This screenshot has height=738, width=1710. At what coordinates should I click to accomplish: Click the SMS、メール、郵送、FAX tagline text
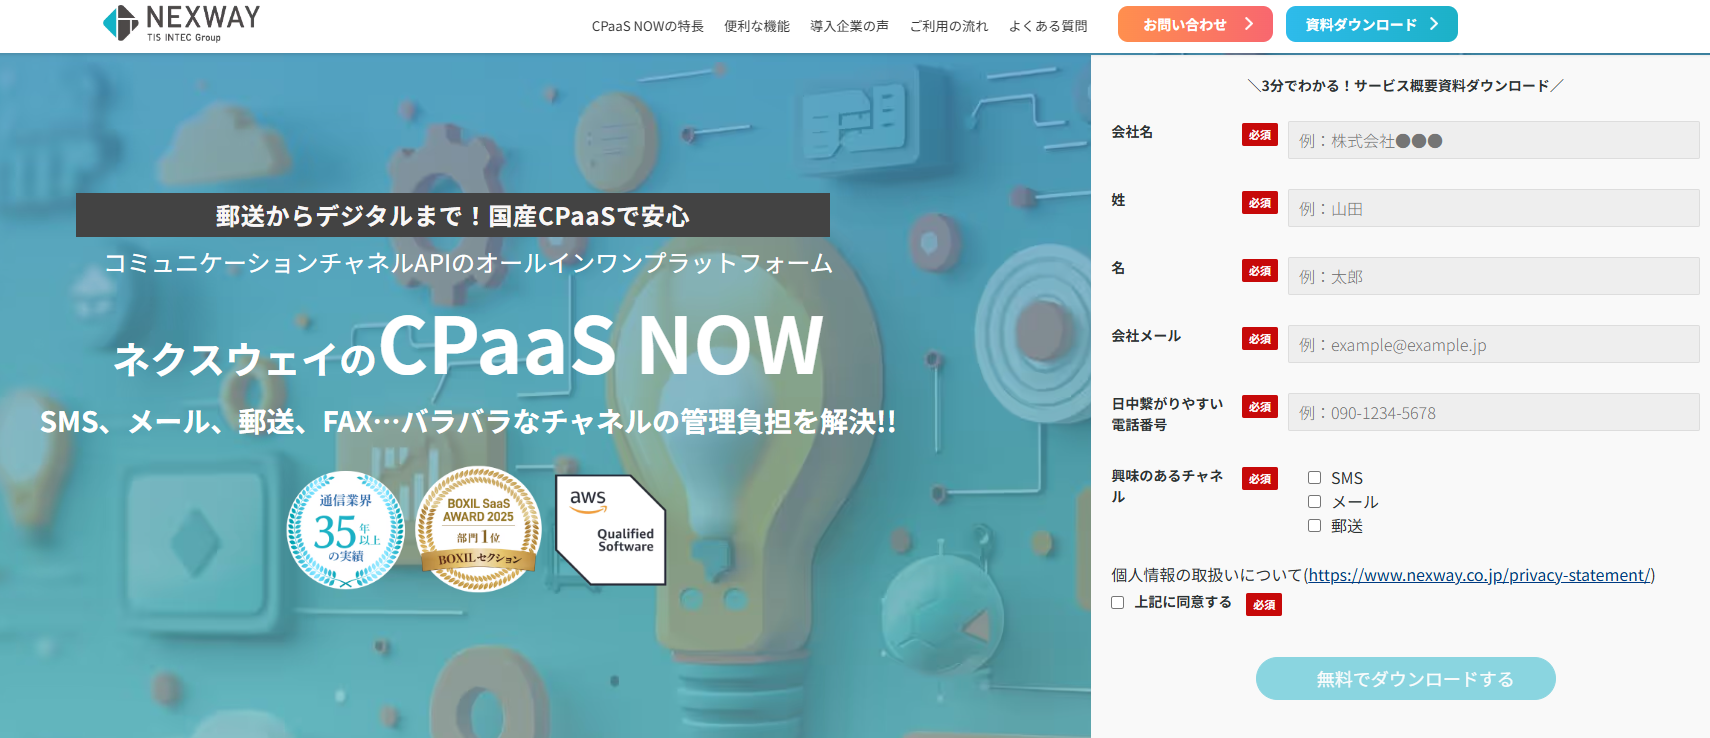click(468, 422)
